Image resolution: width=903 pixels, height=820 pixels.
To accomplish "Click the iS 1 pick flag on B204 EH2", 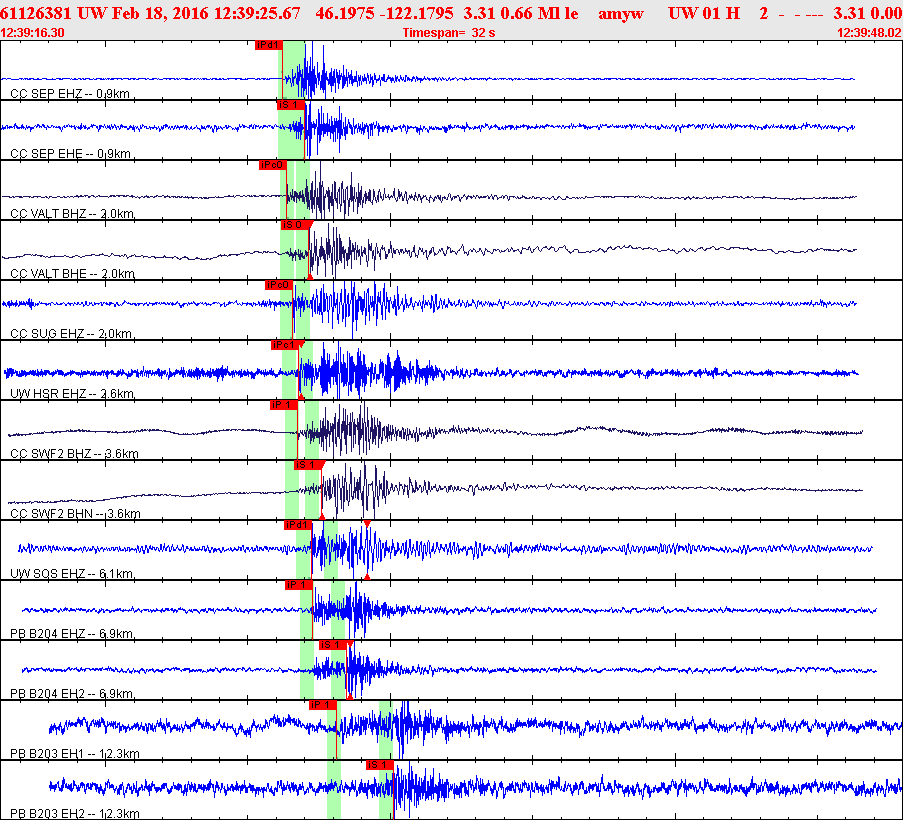I will tap(333, 645).
